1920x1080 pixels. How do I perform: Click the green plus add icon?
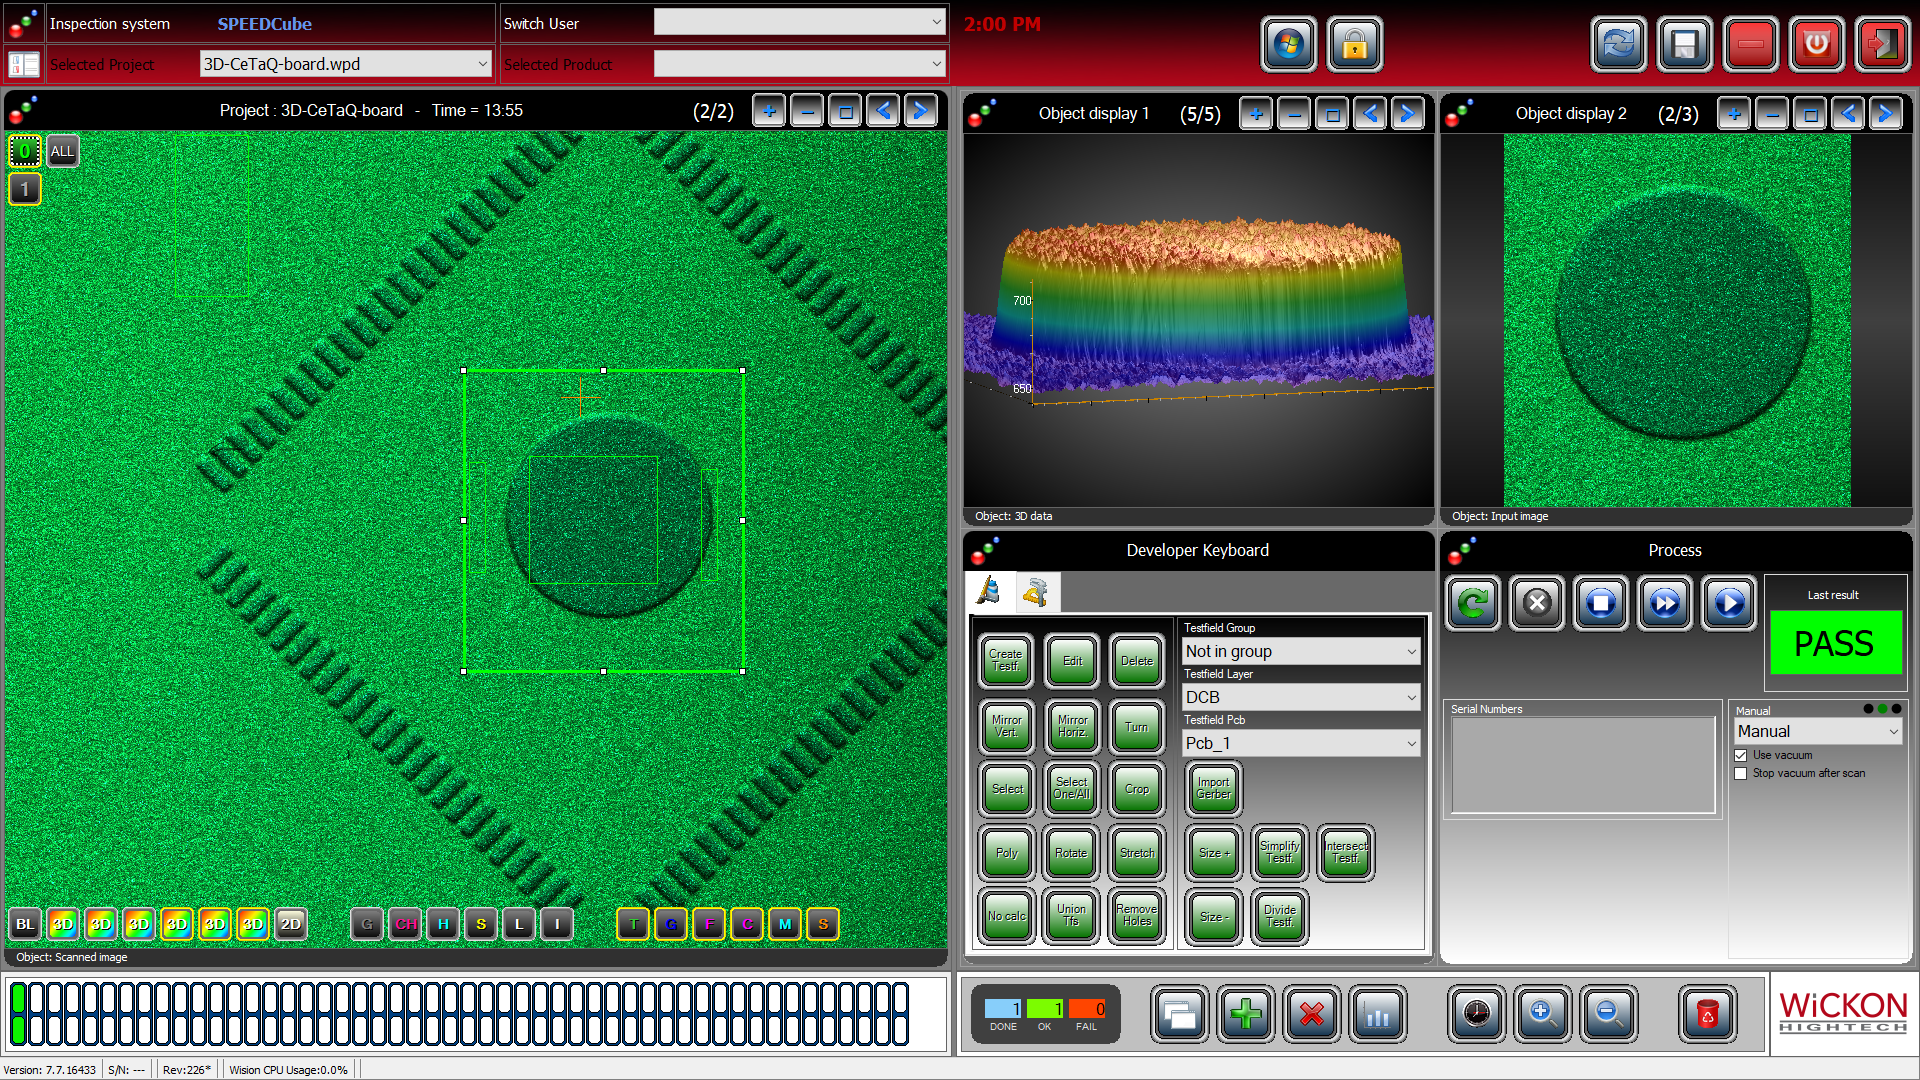point(1245,1015)
